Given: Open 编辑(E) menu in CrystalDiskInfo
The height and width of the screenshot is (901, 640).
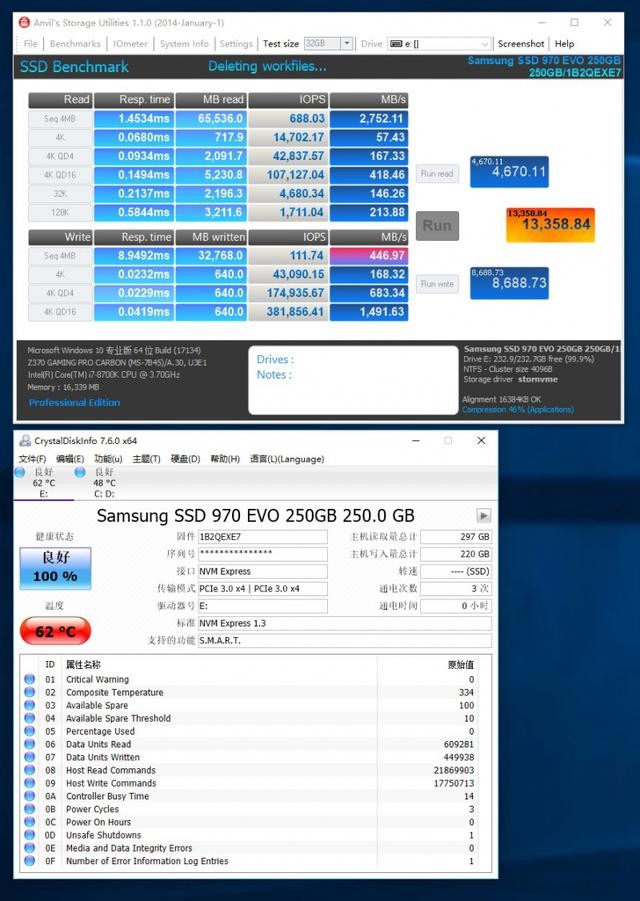Looking at the screenshot, I should click(x=70, y=459).
